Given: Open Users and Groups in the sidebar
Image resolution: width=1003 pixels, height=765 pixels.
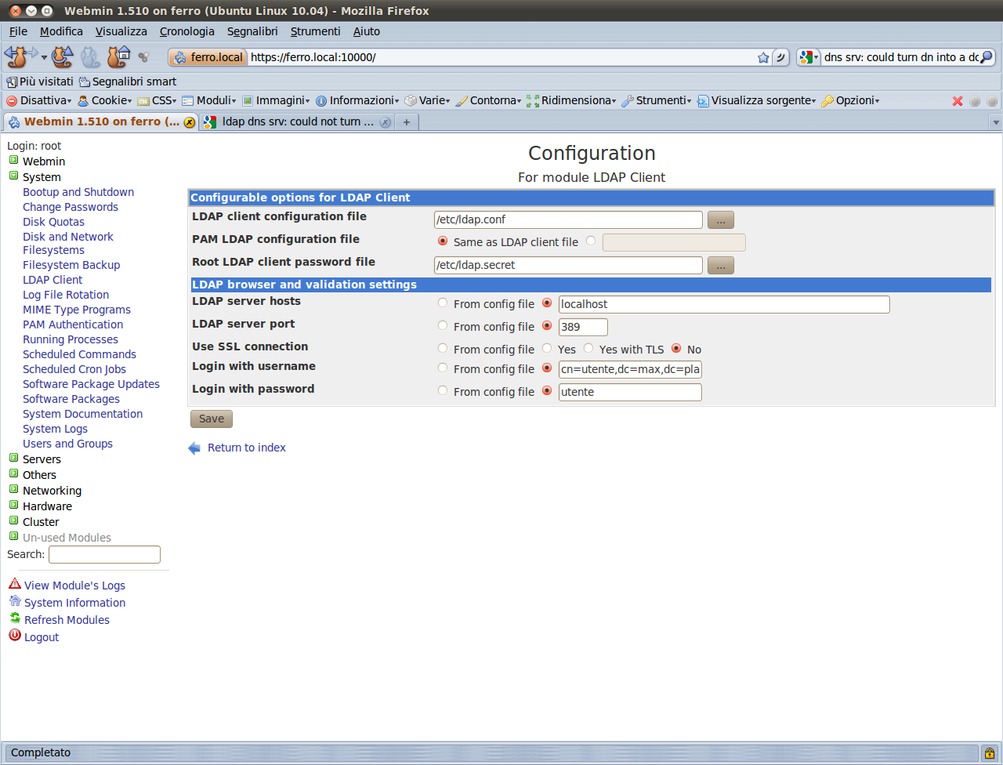Looking at the screenshot, I should 68,444.
